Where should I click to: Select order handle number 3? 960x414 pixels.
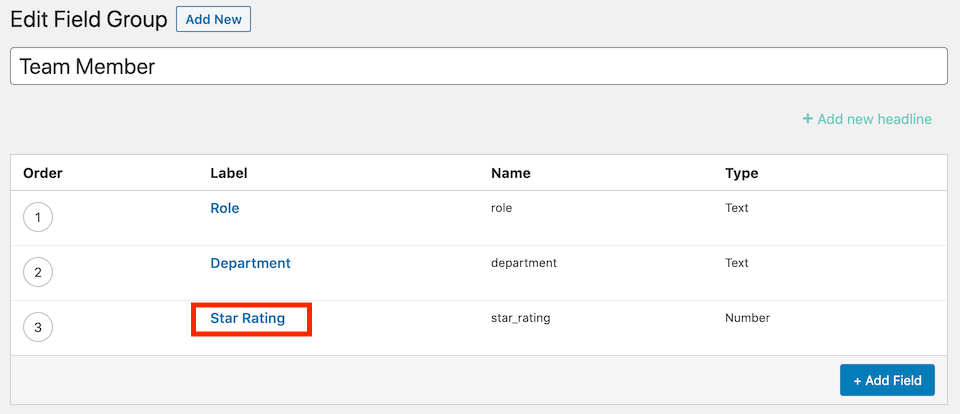38,328
